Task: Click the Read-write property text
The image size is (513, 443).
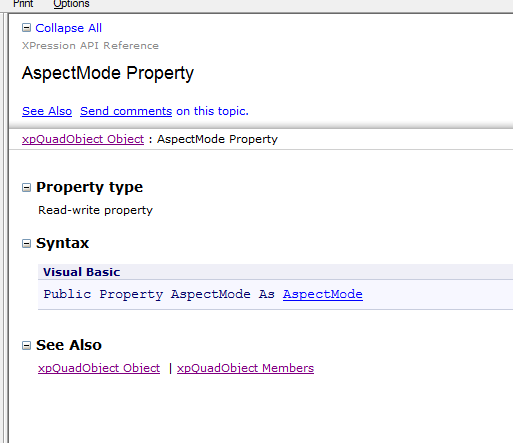Action: pos(95,210)
